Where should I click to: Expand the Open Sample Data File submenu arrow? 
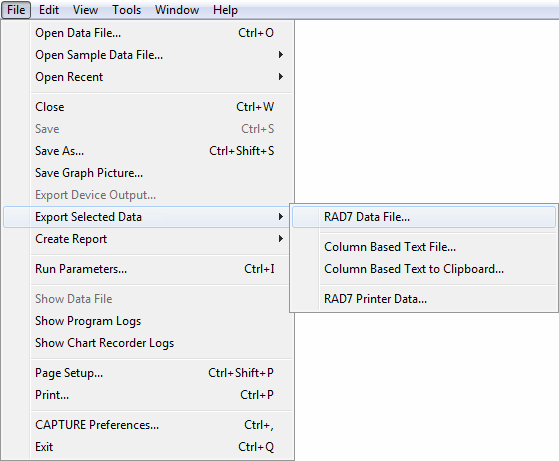pyautogui.click(x=281, y=55)
